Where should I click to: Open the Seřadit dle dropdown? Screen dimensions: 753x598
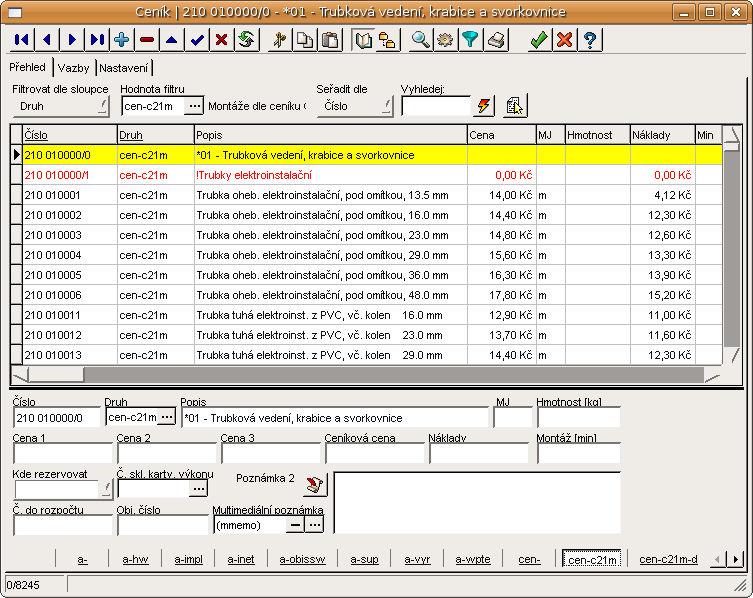coord(354,106)
